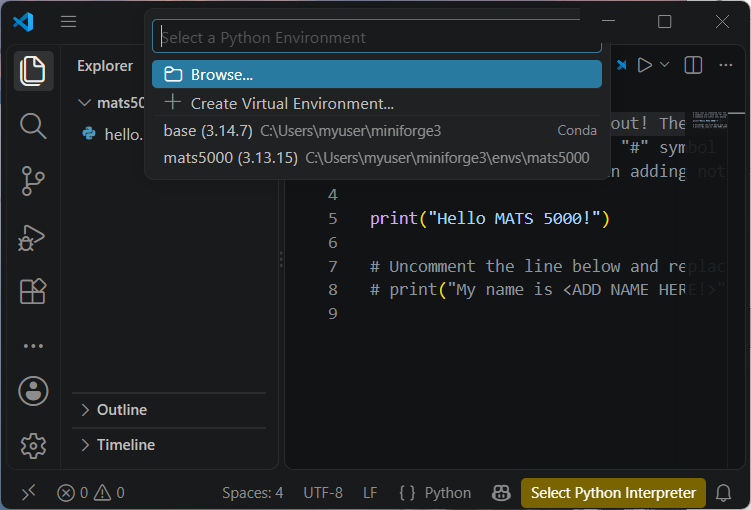The width and height of the screenshot is (751, 510).
Task: Click the VS Code logo icon
Action: (x=23, y=22)
